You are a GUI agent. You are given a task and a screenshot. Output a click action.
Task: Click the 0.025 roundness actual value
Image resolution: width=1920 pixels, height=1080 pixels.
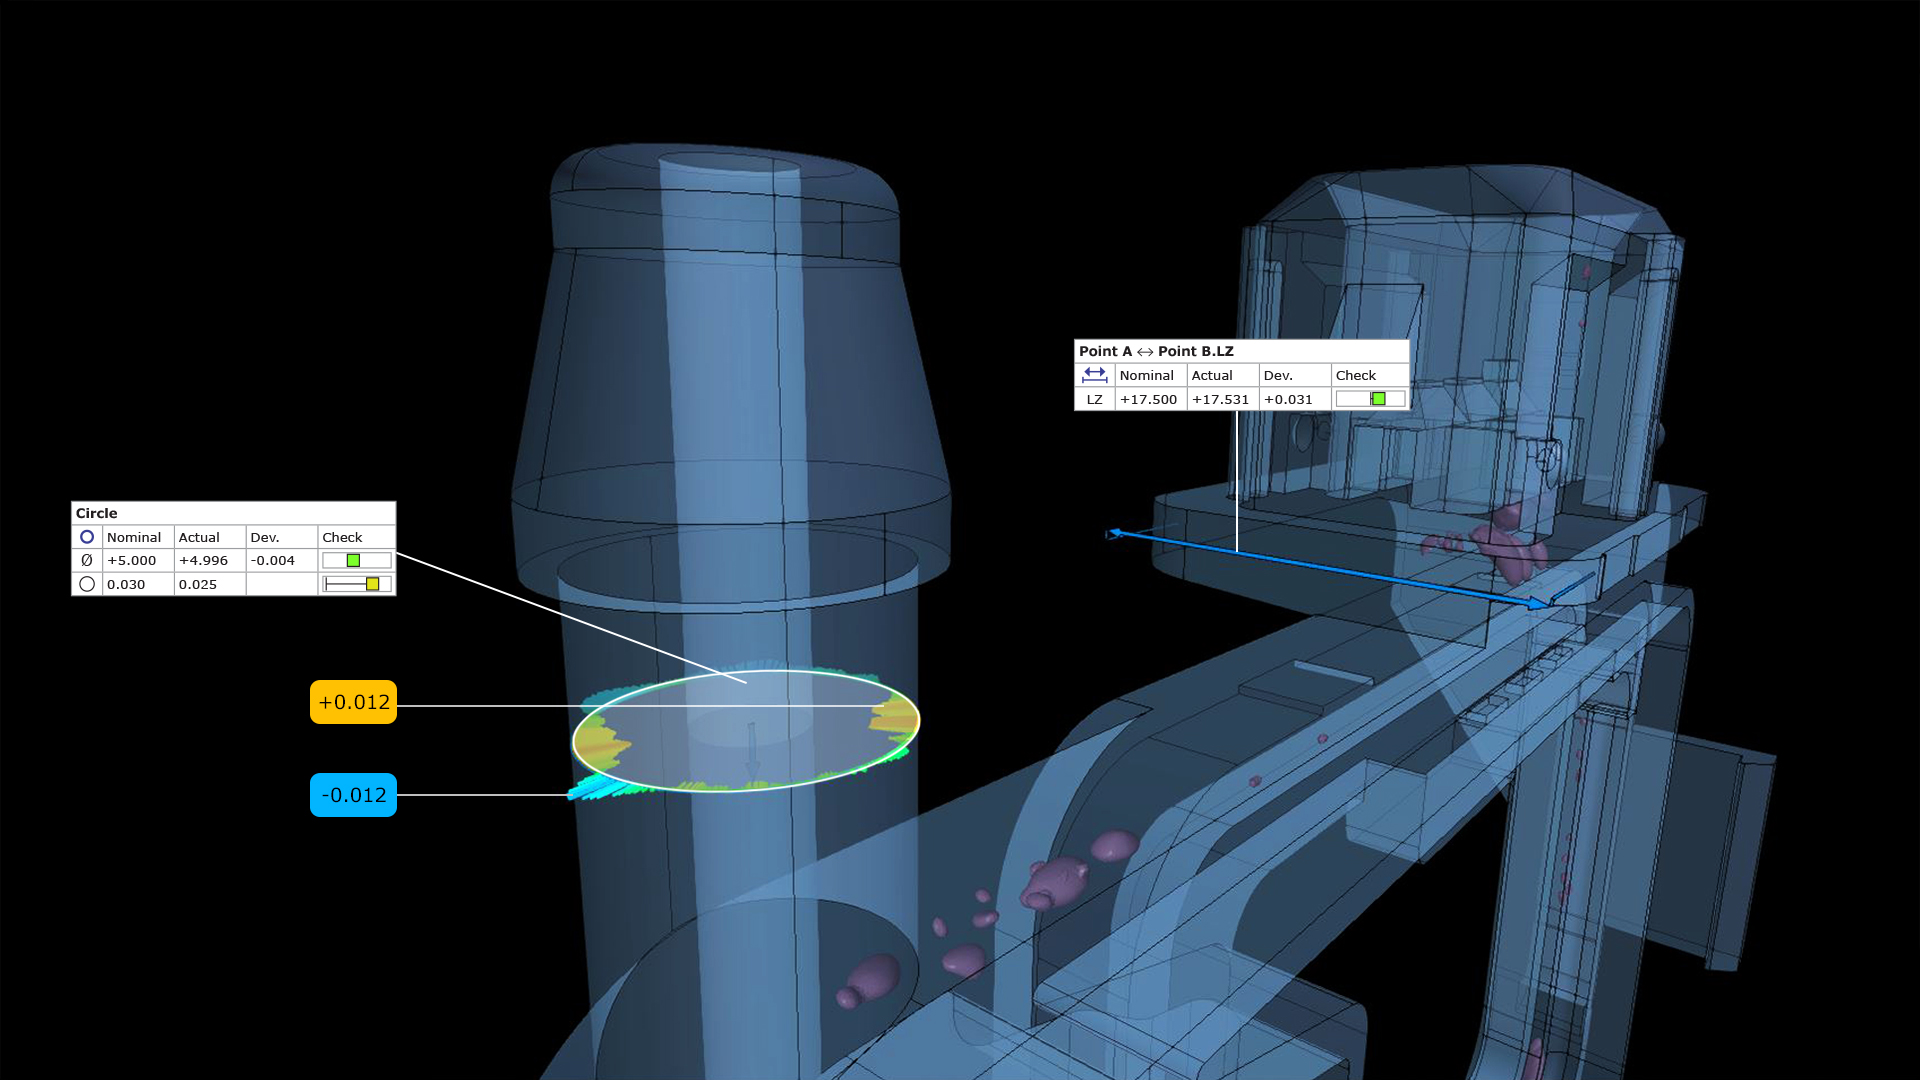click(x=198, y=584)
